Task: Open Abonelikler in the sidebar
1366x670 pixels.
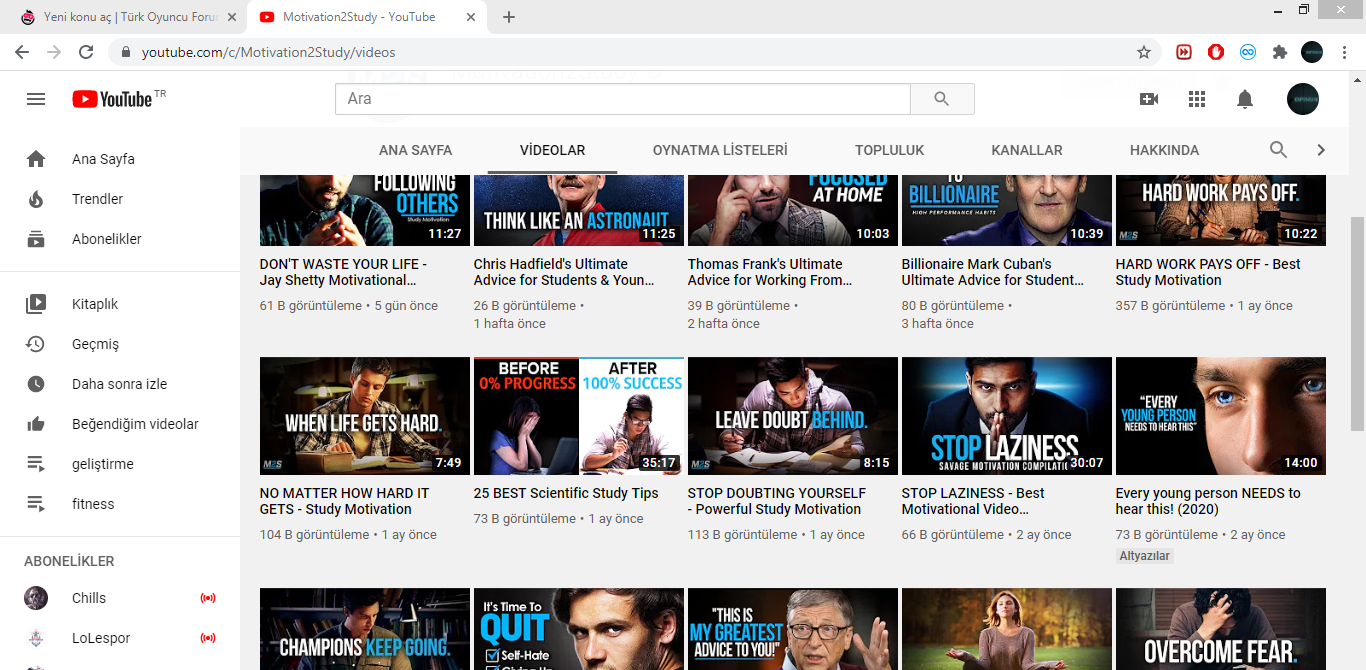Action: (x=120, y=239)
